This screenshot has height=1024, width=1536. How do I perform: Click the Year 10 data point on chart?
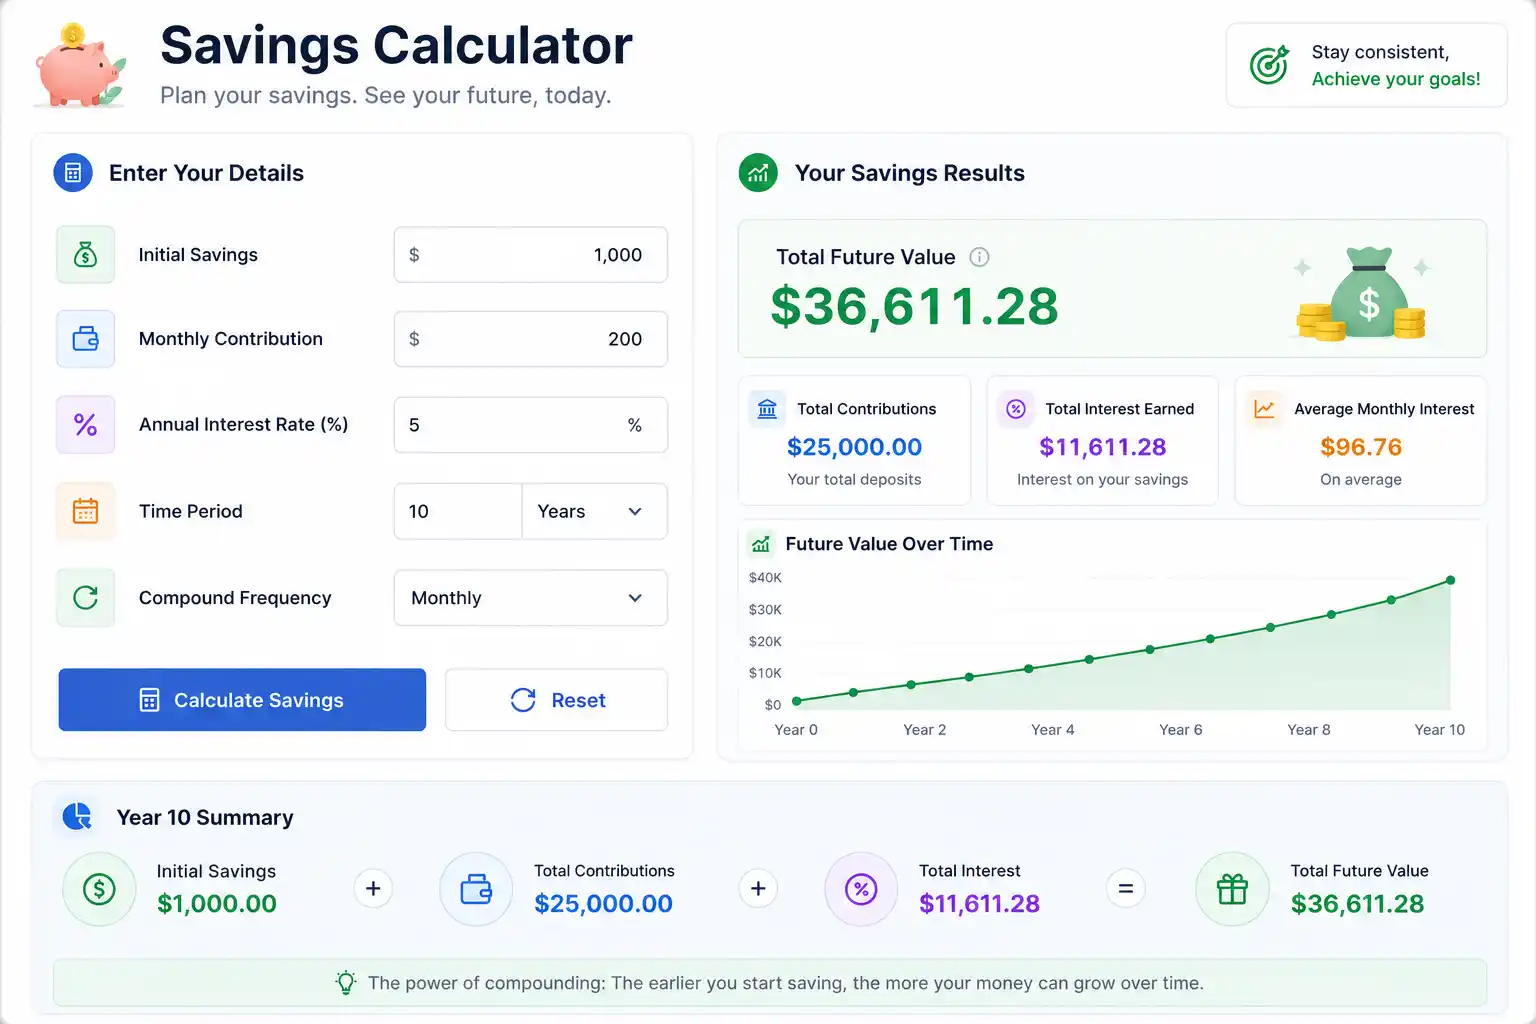1450,580
